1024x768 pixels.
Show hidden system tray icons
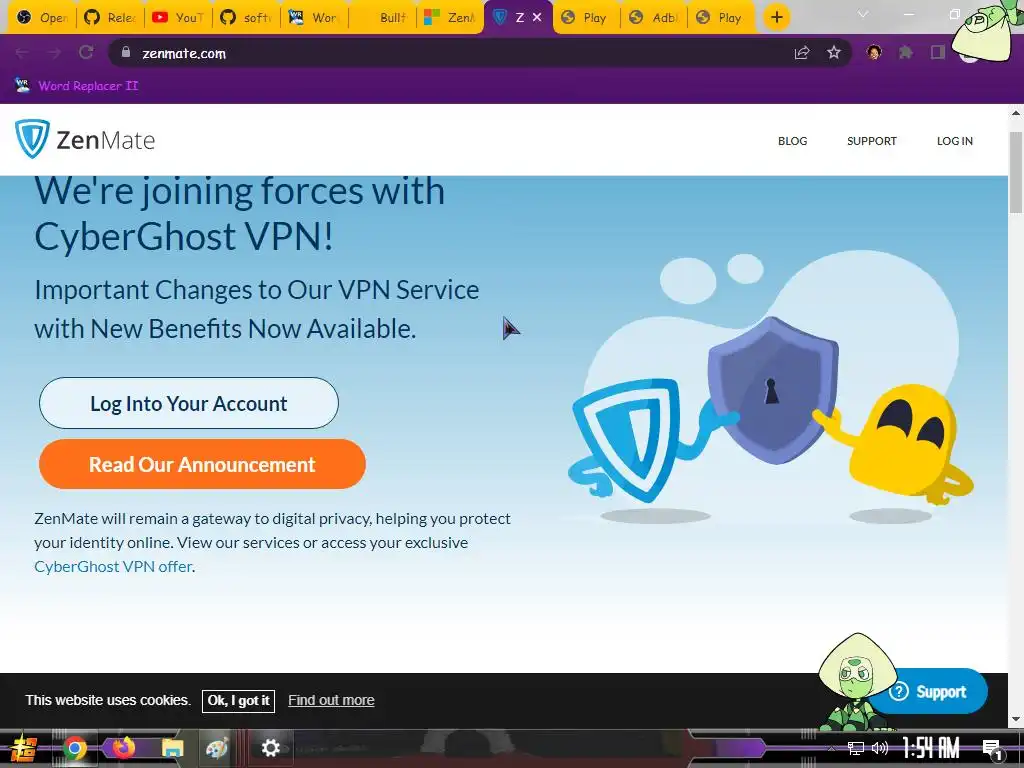pos(831,748)
